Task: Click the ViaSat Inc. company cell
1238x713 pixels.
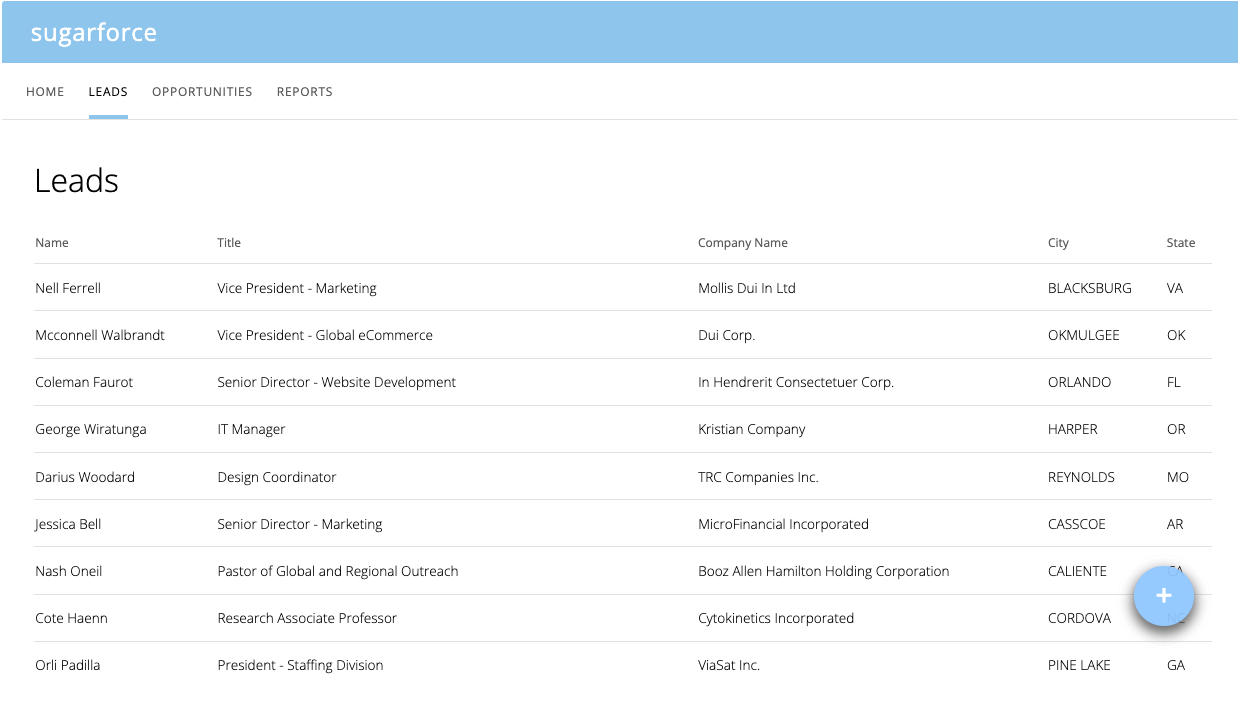Action: (729, 665)
